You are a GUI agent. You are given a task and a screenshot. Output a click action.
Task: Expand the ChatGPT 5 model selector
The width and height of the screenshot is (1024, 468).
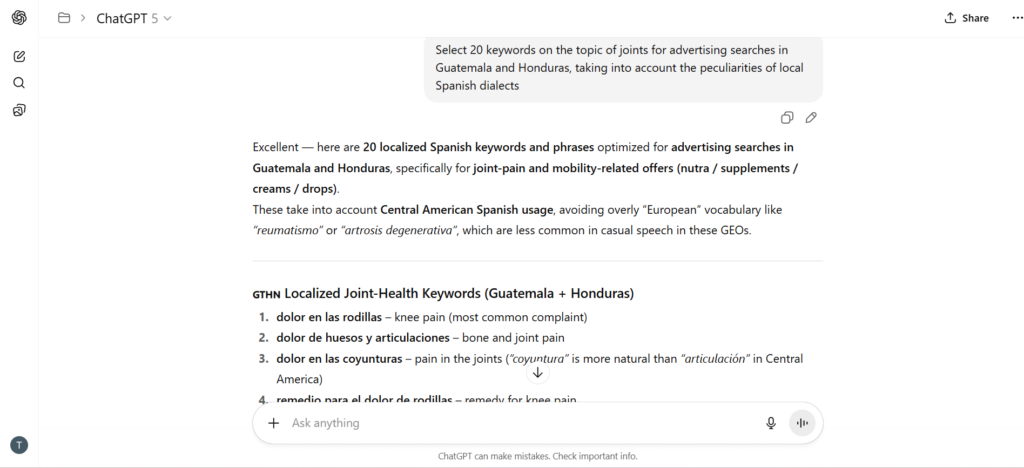tap(134, 18)
